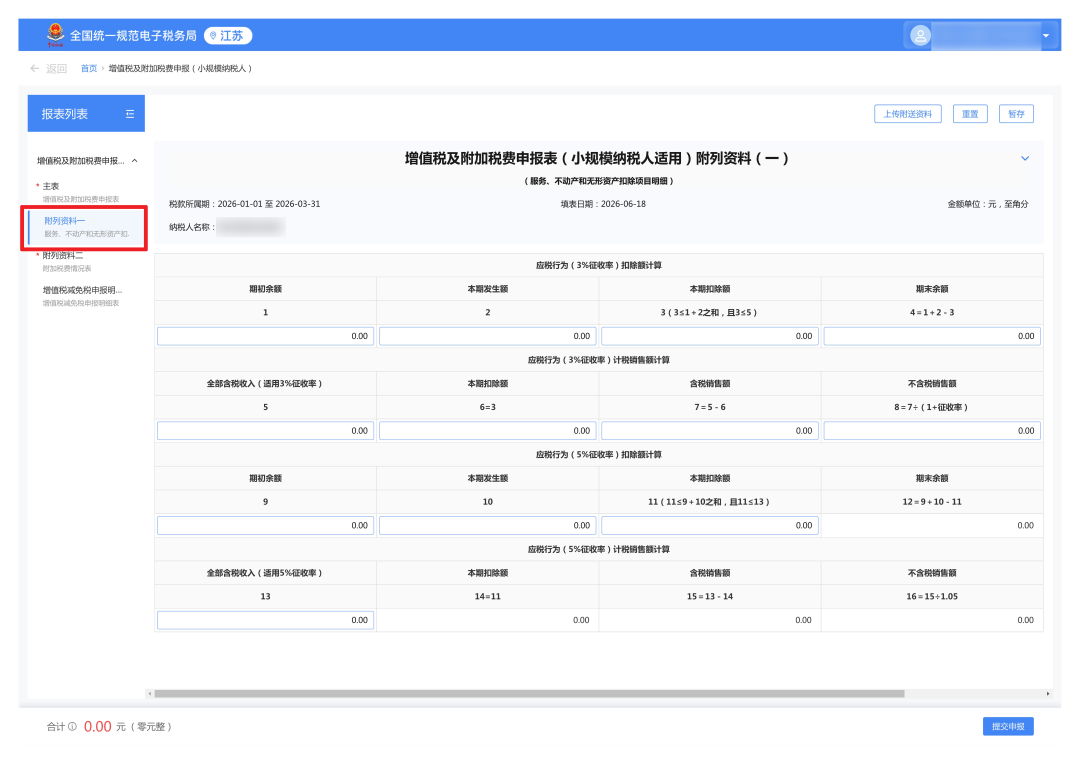
Task: Open the user avatar icon
Action: (x=920, y=35)
